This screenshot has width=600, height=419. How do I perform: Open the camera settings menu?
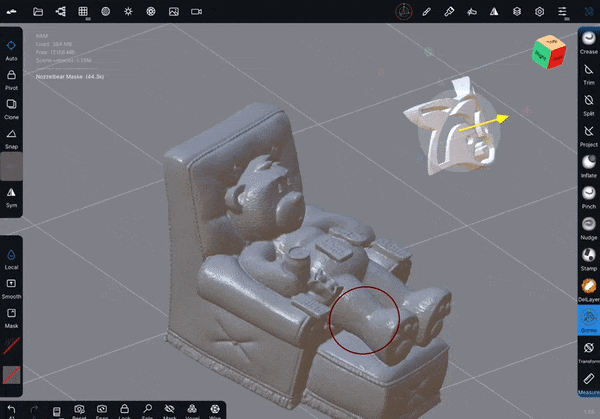[x=196, y=11]
